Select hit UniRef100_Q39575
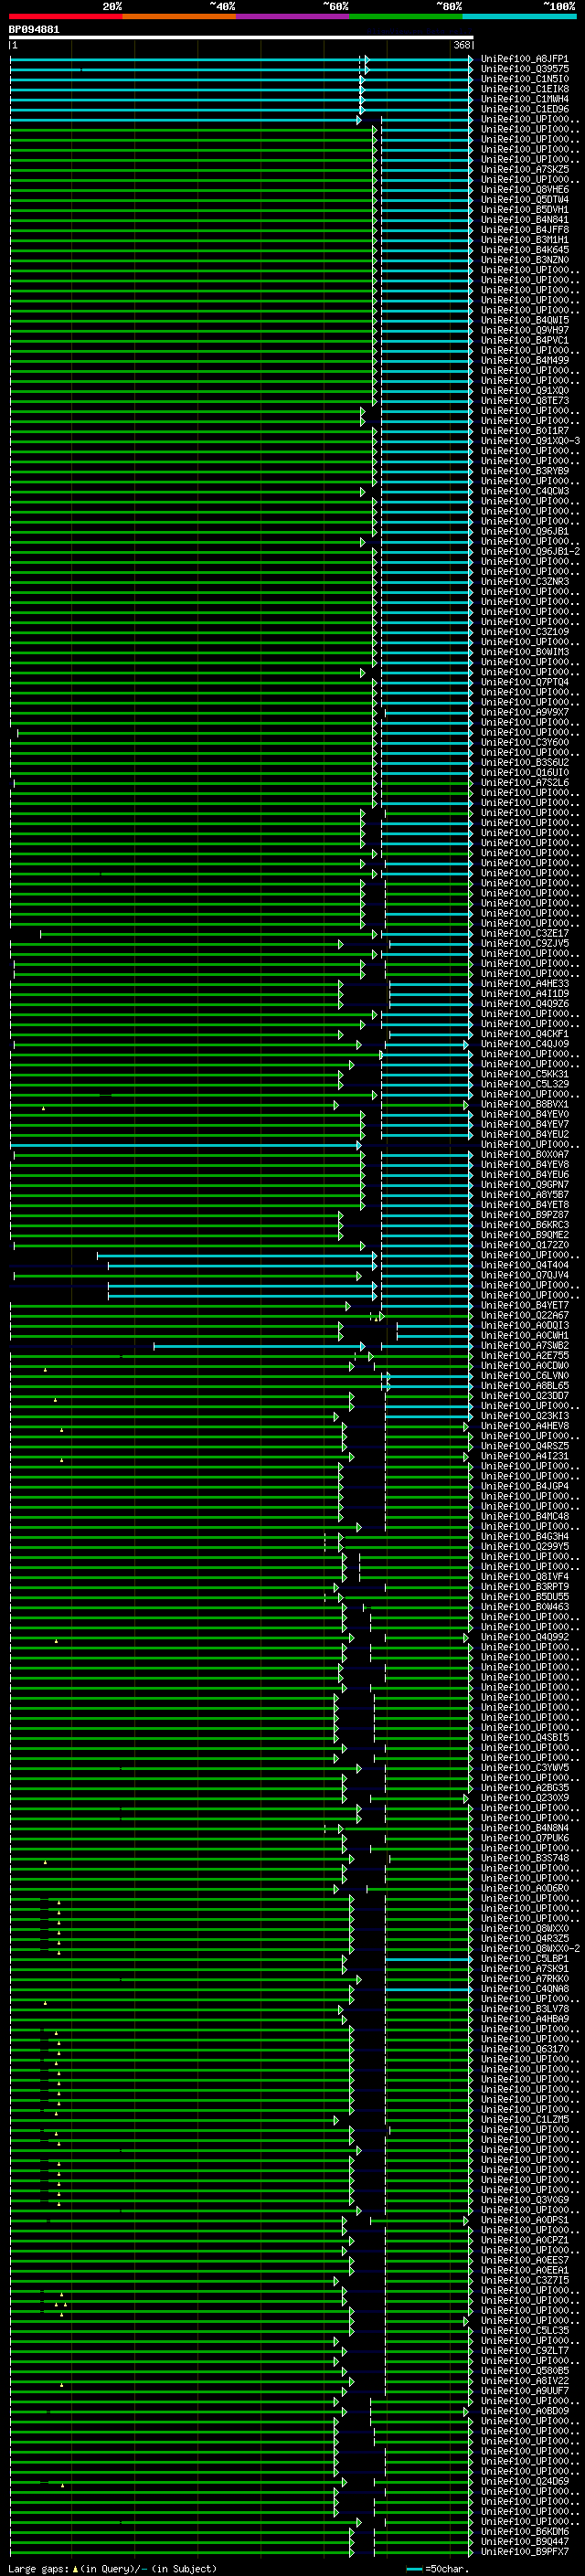The height and width of the screenshot is (2576, 585). click(x=525, y=69)
